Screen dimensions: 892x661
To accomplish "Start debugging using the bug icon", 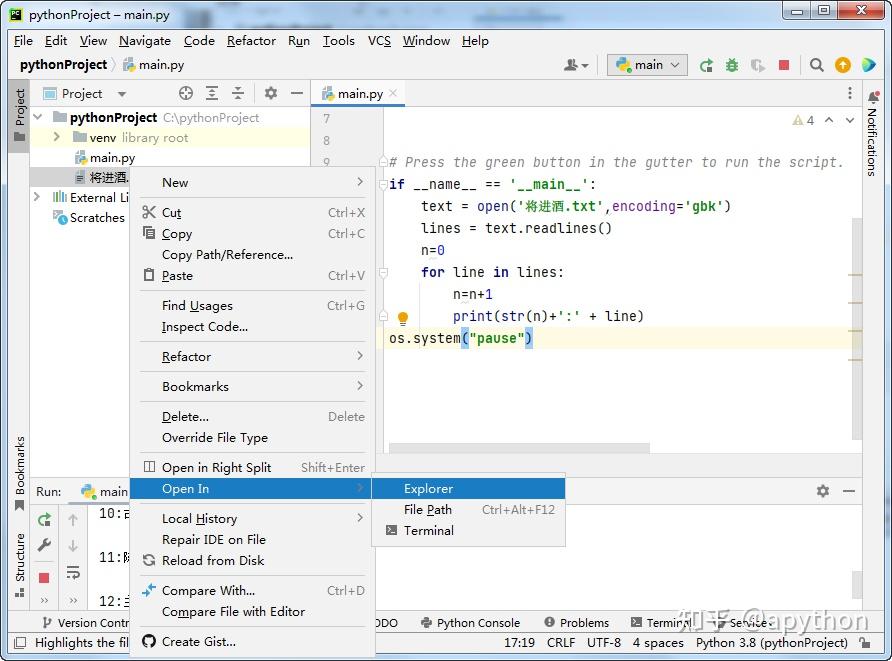I will [x=733, y=63].
